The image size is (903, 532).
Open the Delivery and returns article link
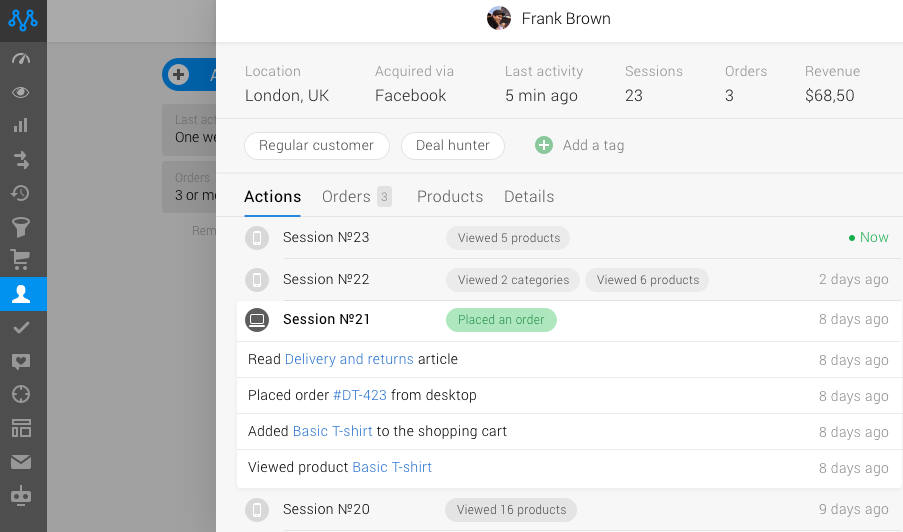pyautogui.click(x=349, y=360)
